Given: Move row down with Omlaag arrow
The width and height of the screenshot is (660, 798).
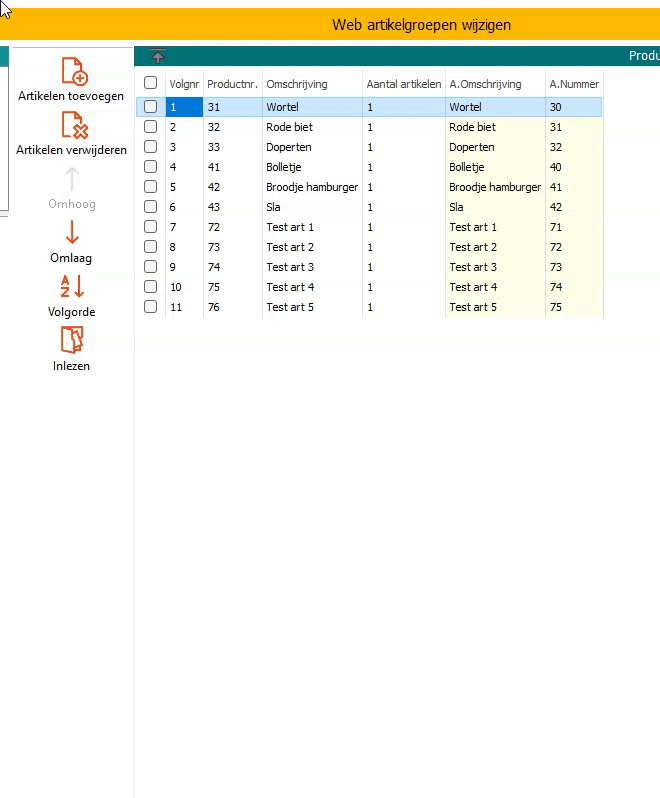Looking at the screenshot, I should [x=72, y=232].
